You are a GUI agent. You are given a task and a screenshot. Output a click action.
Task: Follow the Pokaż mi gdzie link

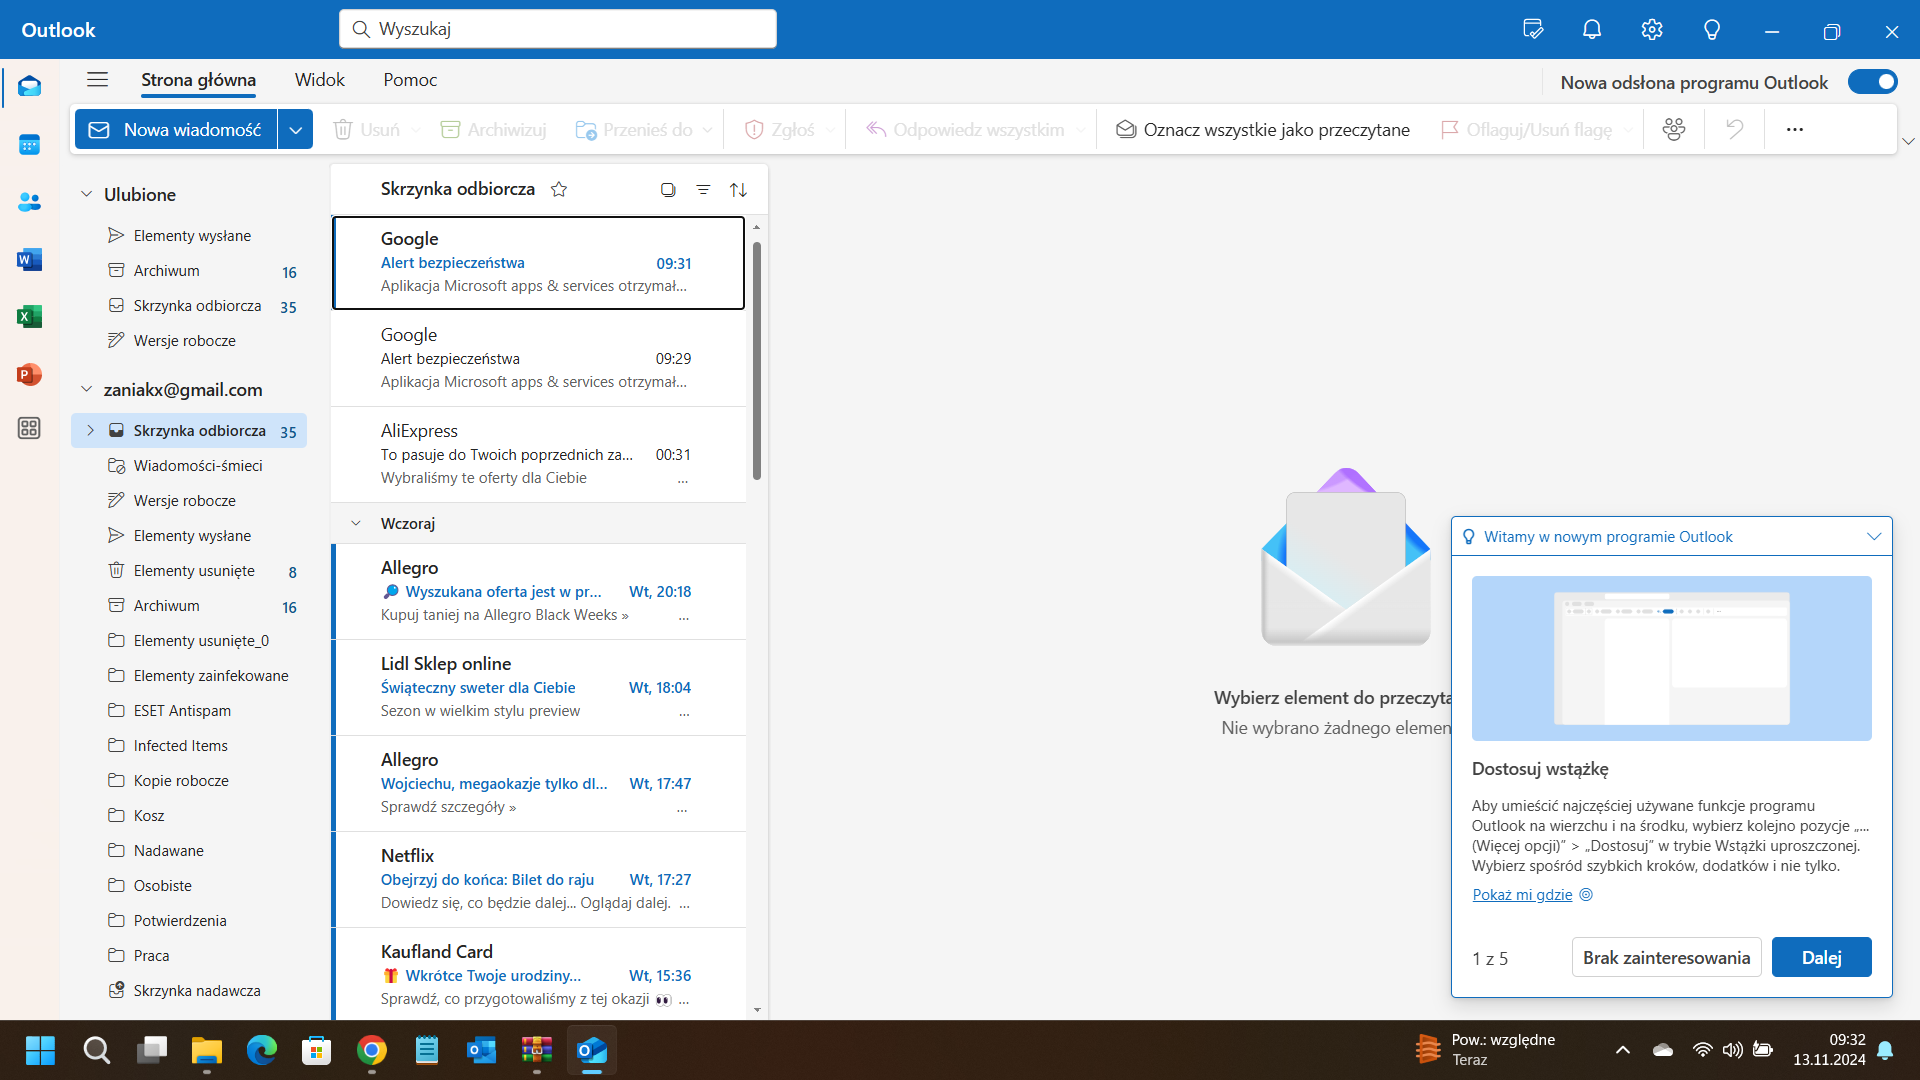(1522, 895)
